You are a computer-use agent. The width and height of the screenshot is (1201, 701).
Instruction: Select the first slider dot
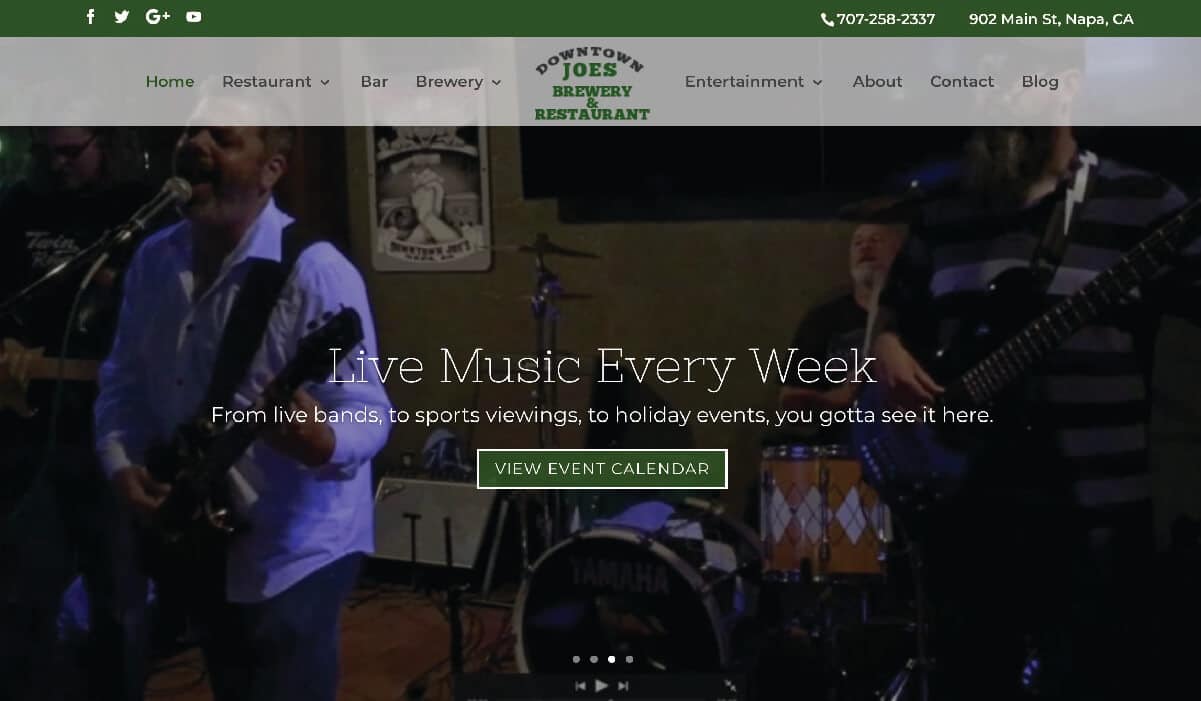(x=576, y=659)
